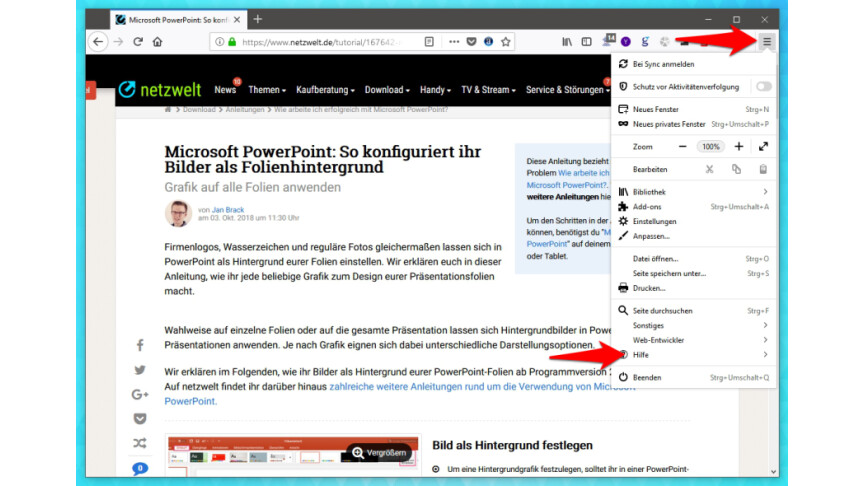Open the Library toolbar icon

567,42
